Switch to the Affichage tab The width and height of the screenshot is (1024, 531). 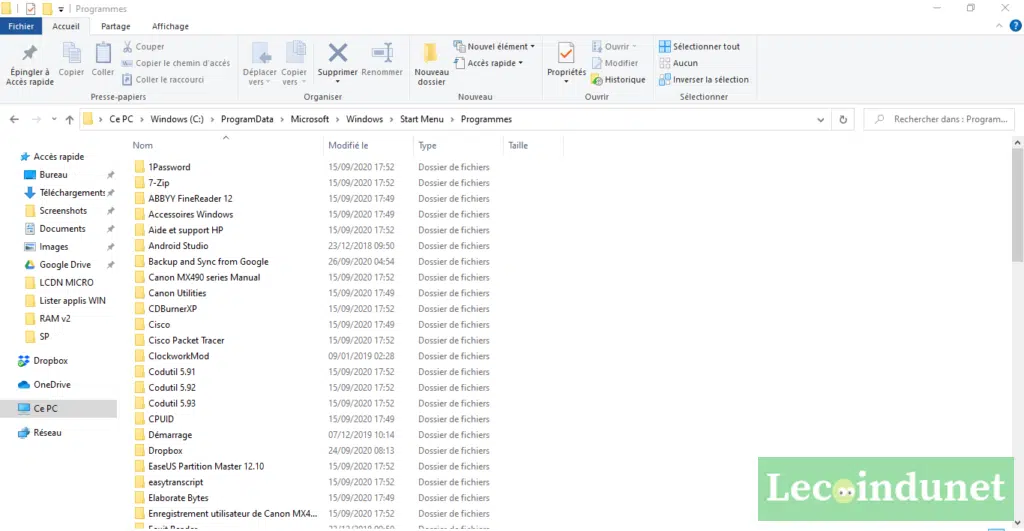click(x=170, y=26)
